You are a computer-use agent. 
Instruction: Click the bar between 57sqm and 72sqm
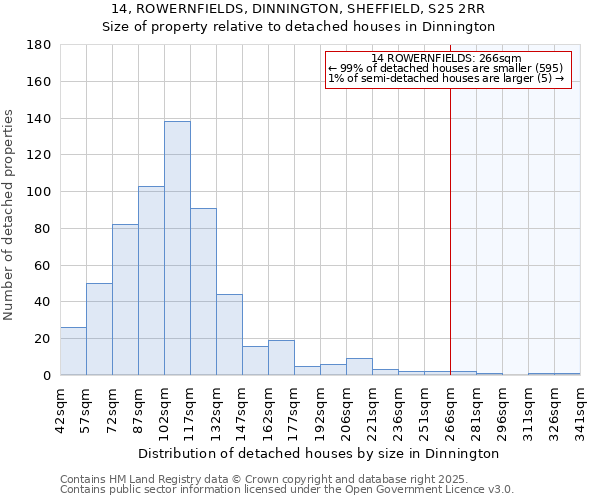pos(99,329)
